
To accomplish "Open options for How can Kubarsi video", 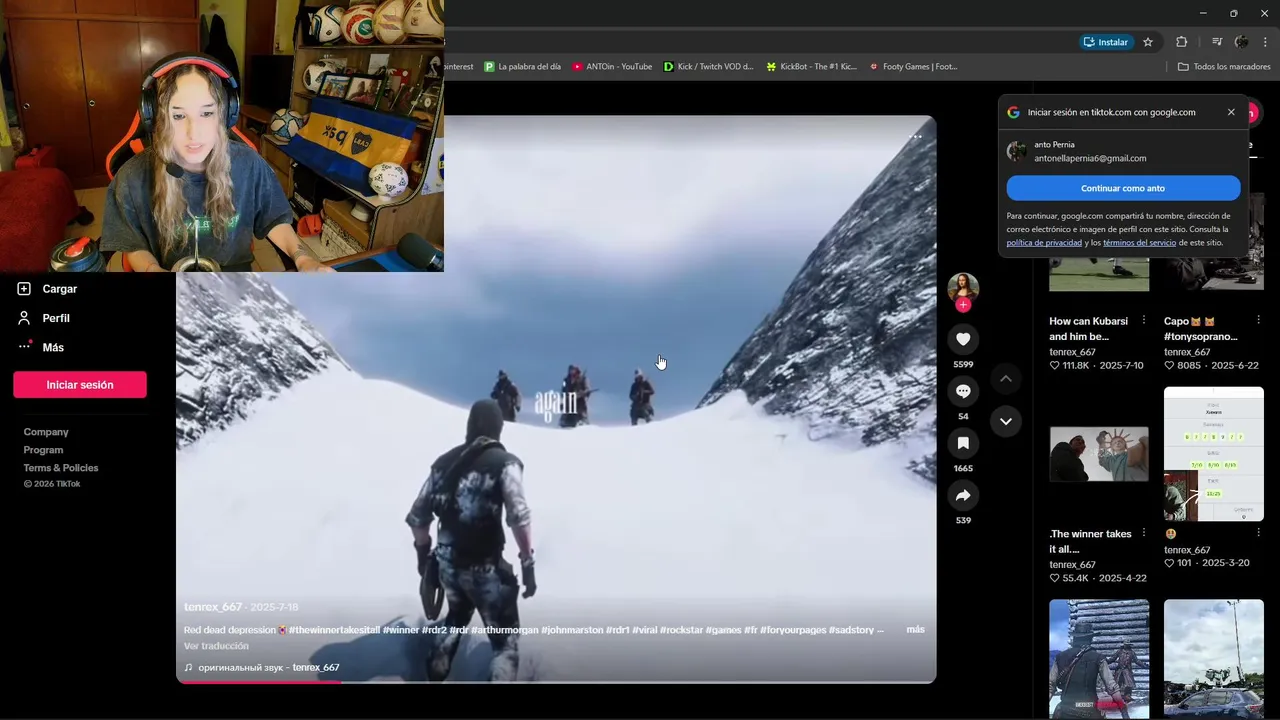I will click(x=1144, y=321).
